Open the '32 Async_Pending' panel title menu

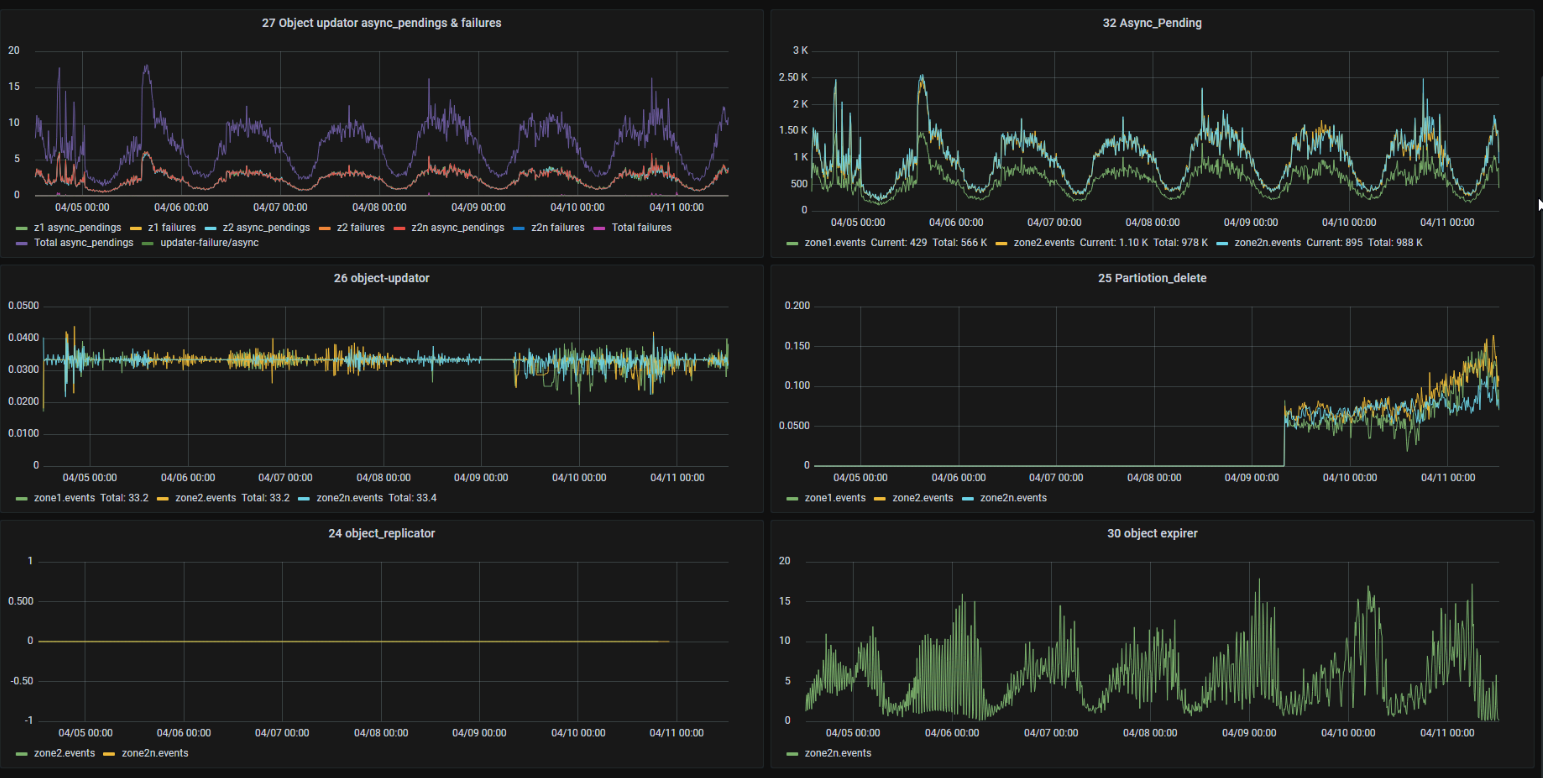pyautogui.click(x=1151, y=23)
